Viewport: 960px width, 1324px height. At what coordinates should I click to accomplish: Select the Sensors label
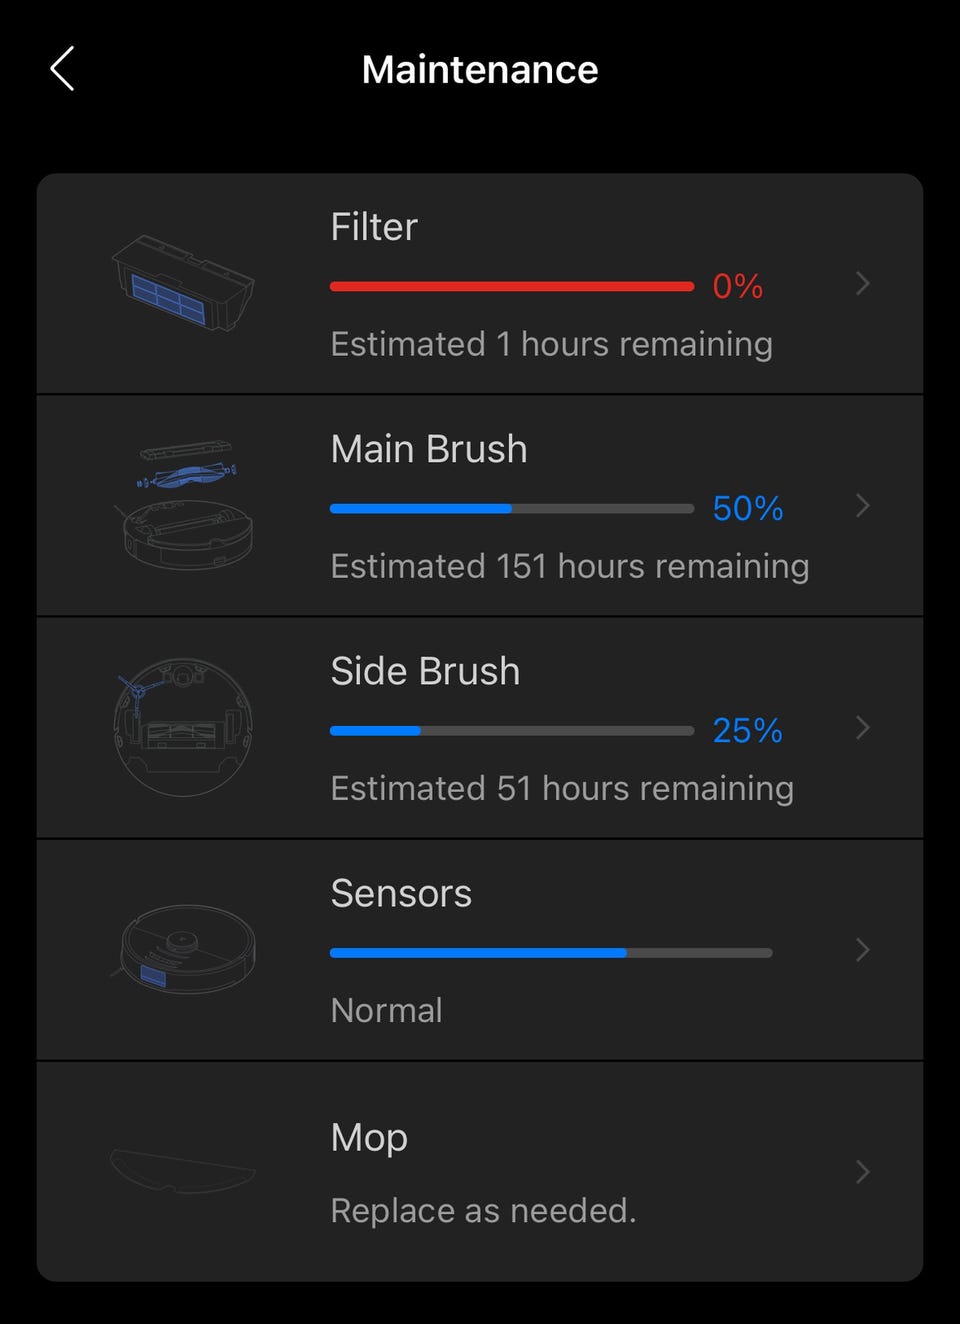tap(401, 893)
